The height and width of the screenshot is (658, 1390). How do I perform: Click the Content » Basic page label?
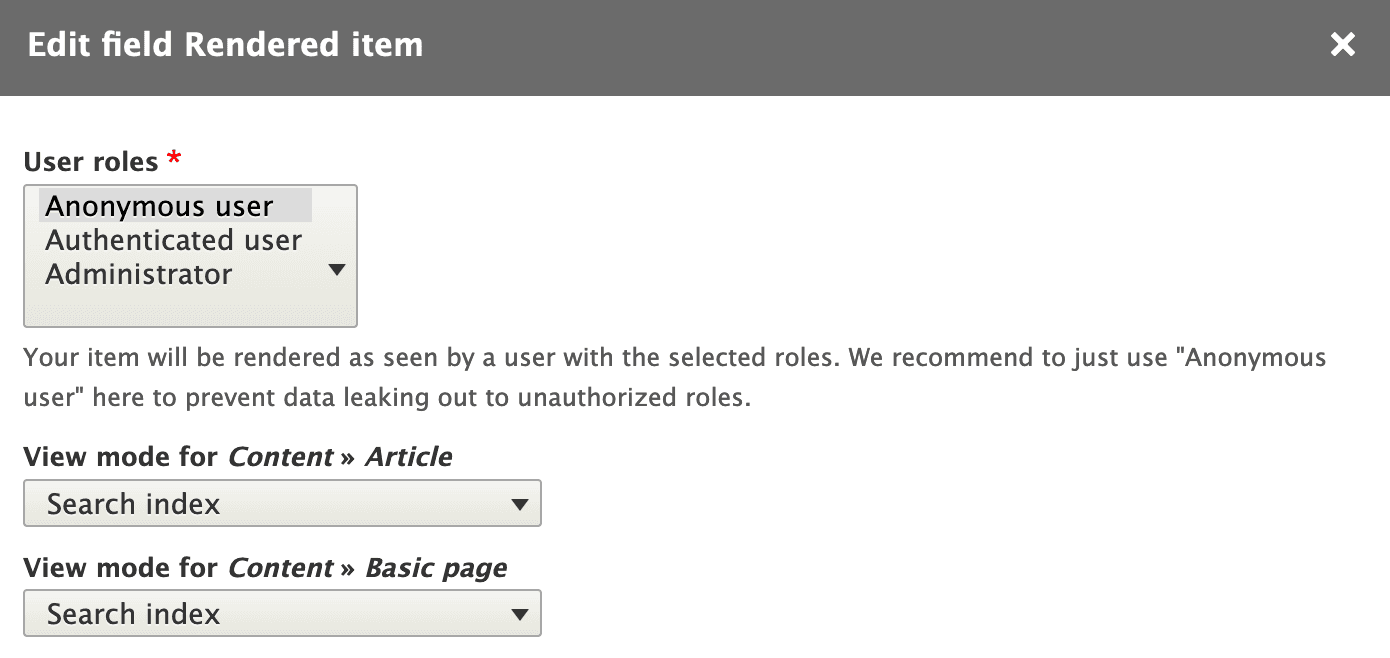265,568
